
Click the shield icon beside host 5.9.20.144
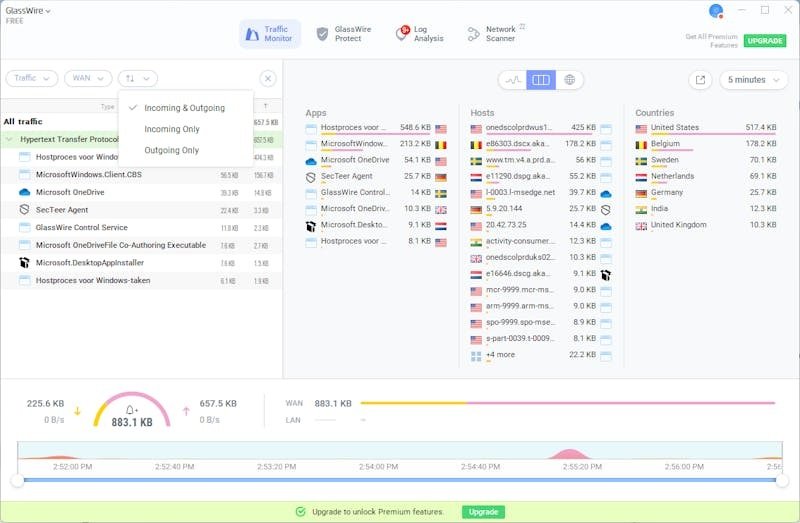click(x=606, y=210)
